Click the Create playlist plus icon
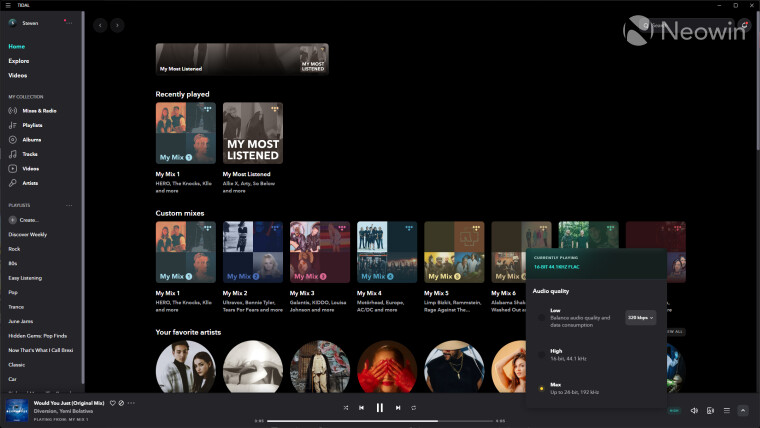This screenshot has height=428, width=760. (13, 220)
